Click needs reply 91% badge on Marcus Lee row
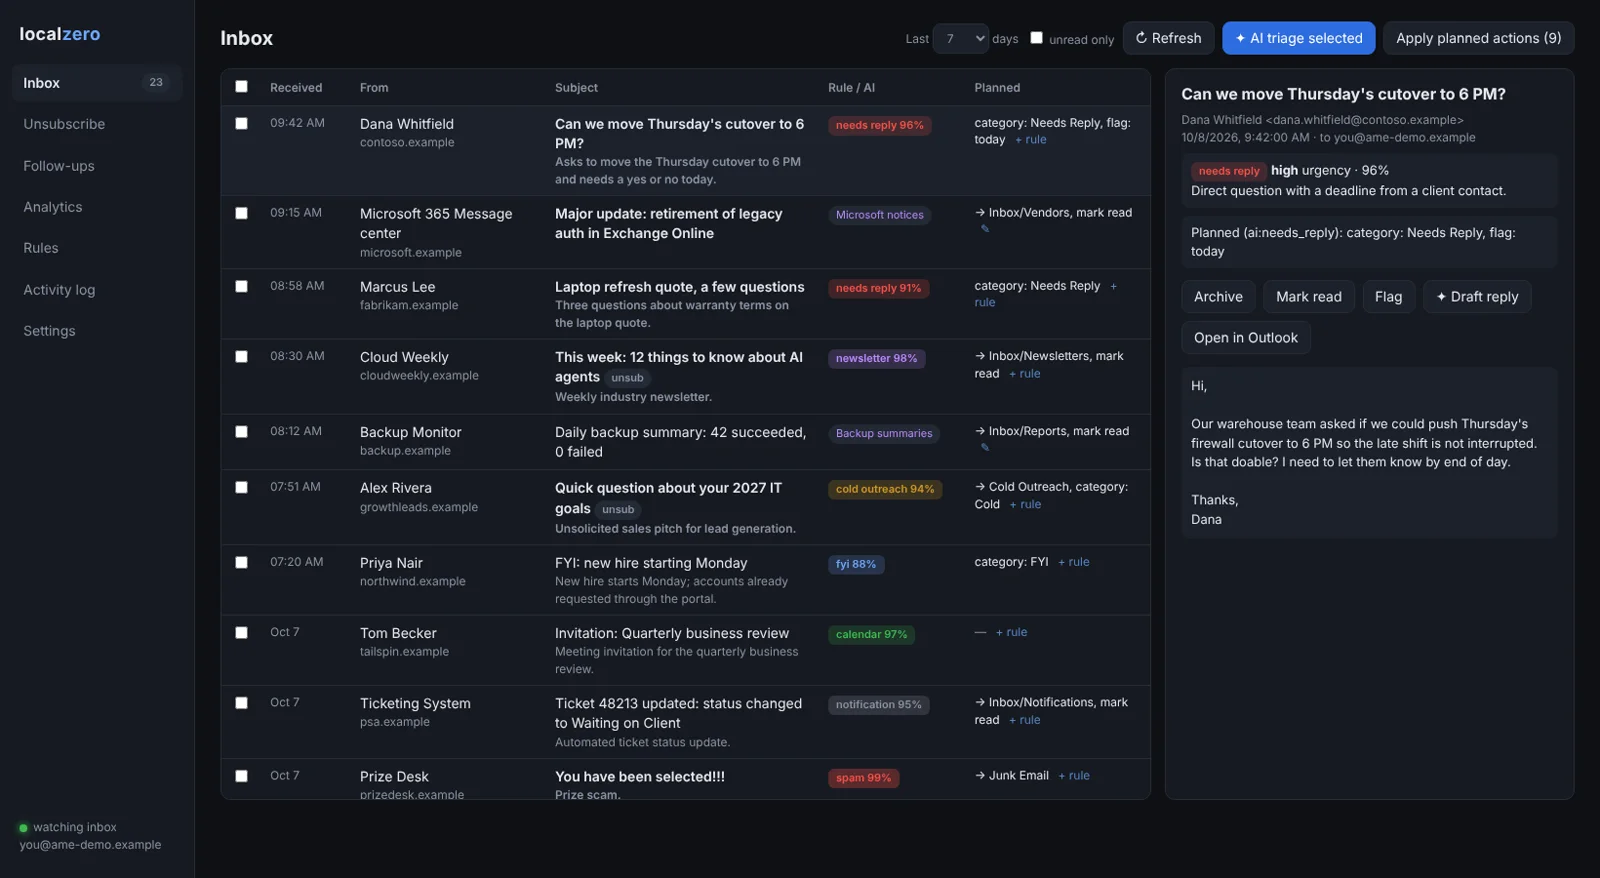 pos(879,289)
